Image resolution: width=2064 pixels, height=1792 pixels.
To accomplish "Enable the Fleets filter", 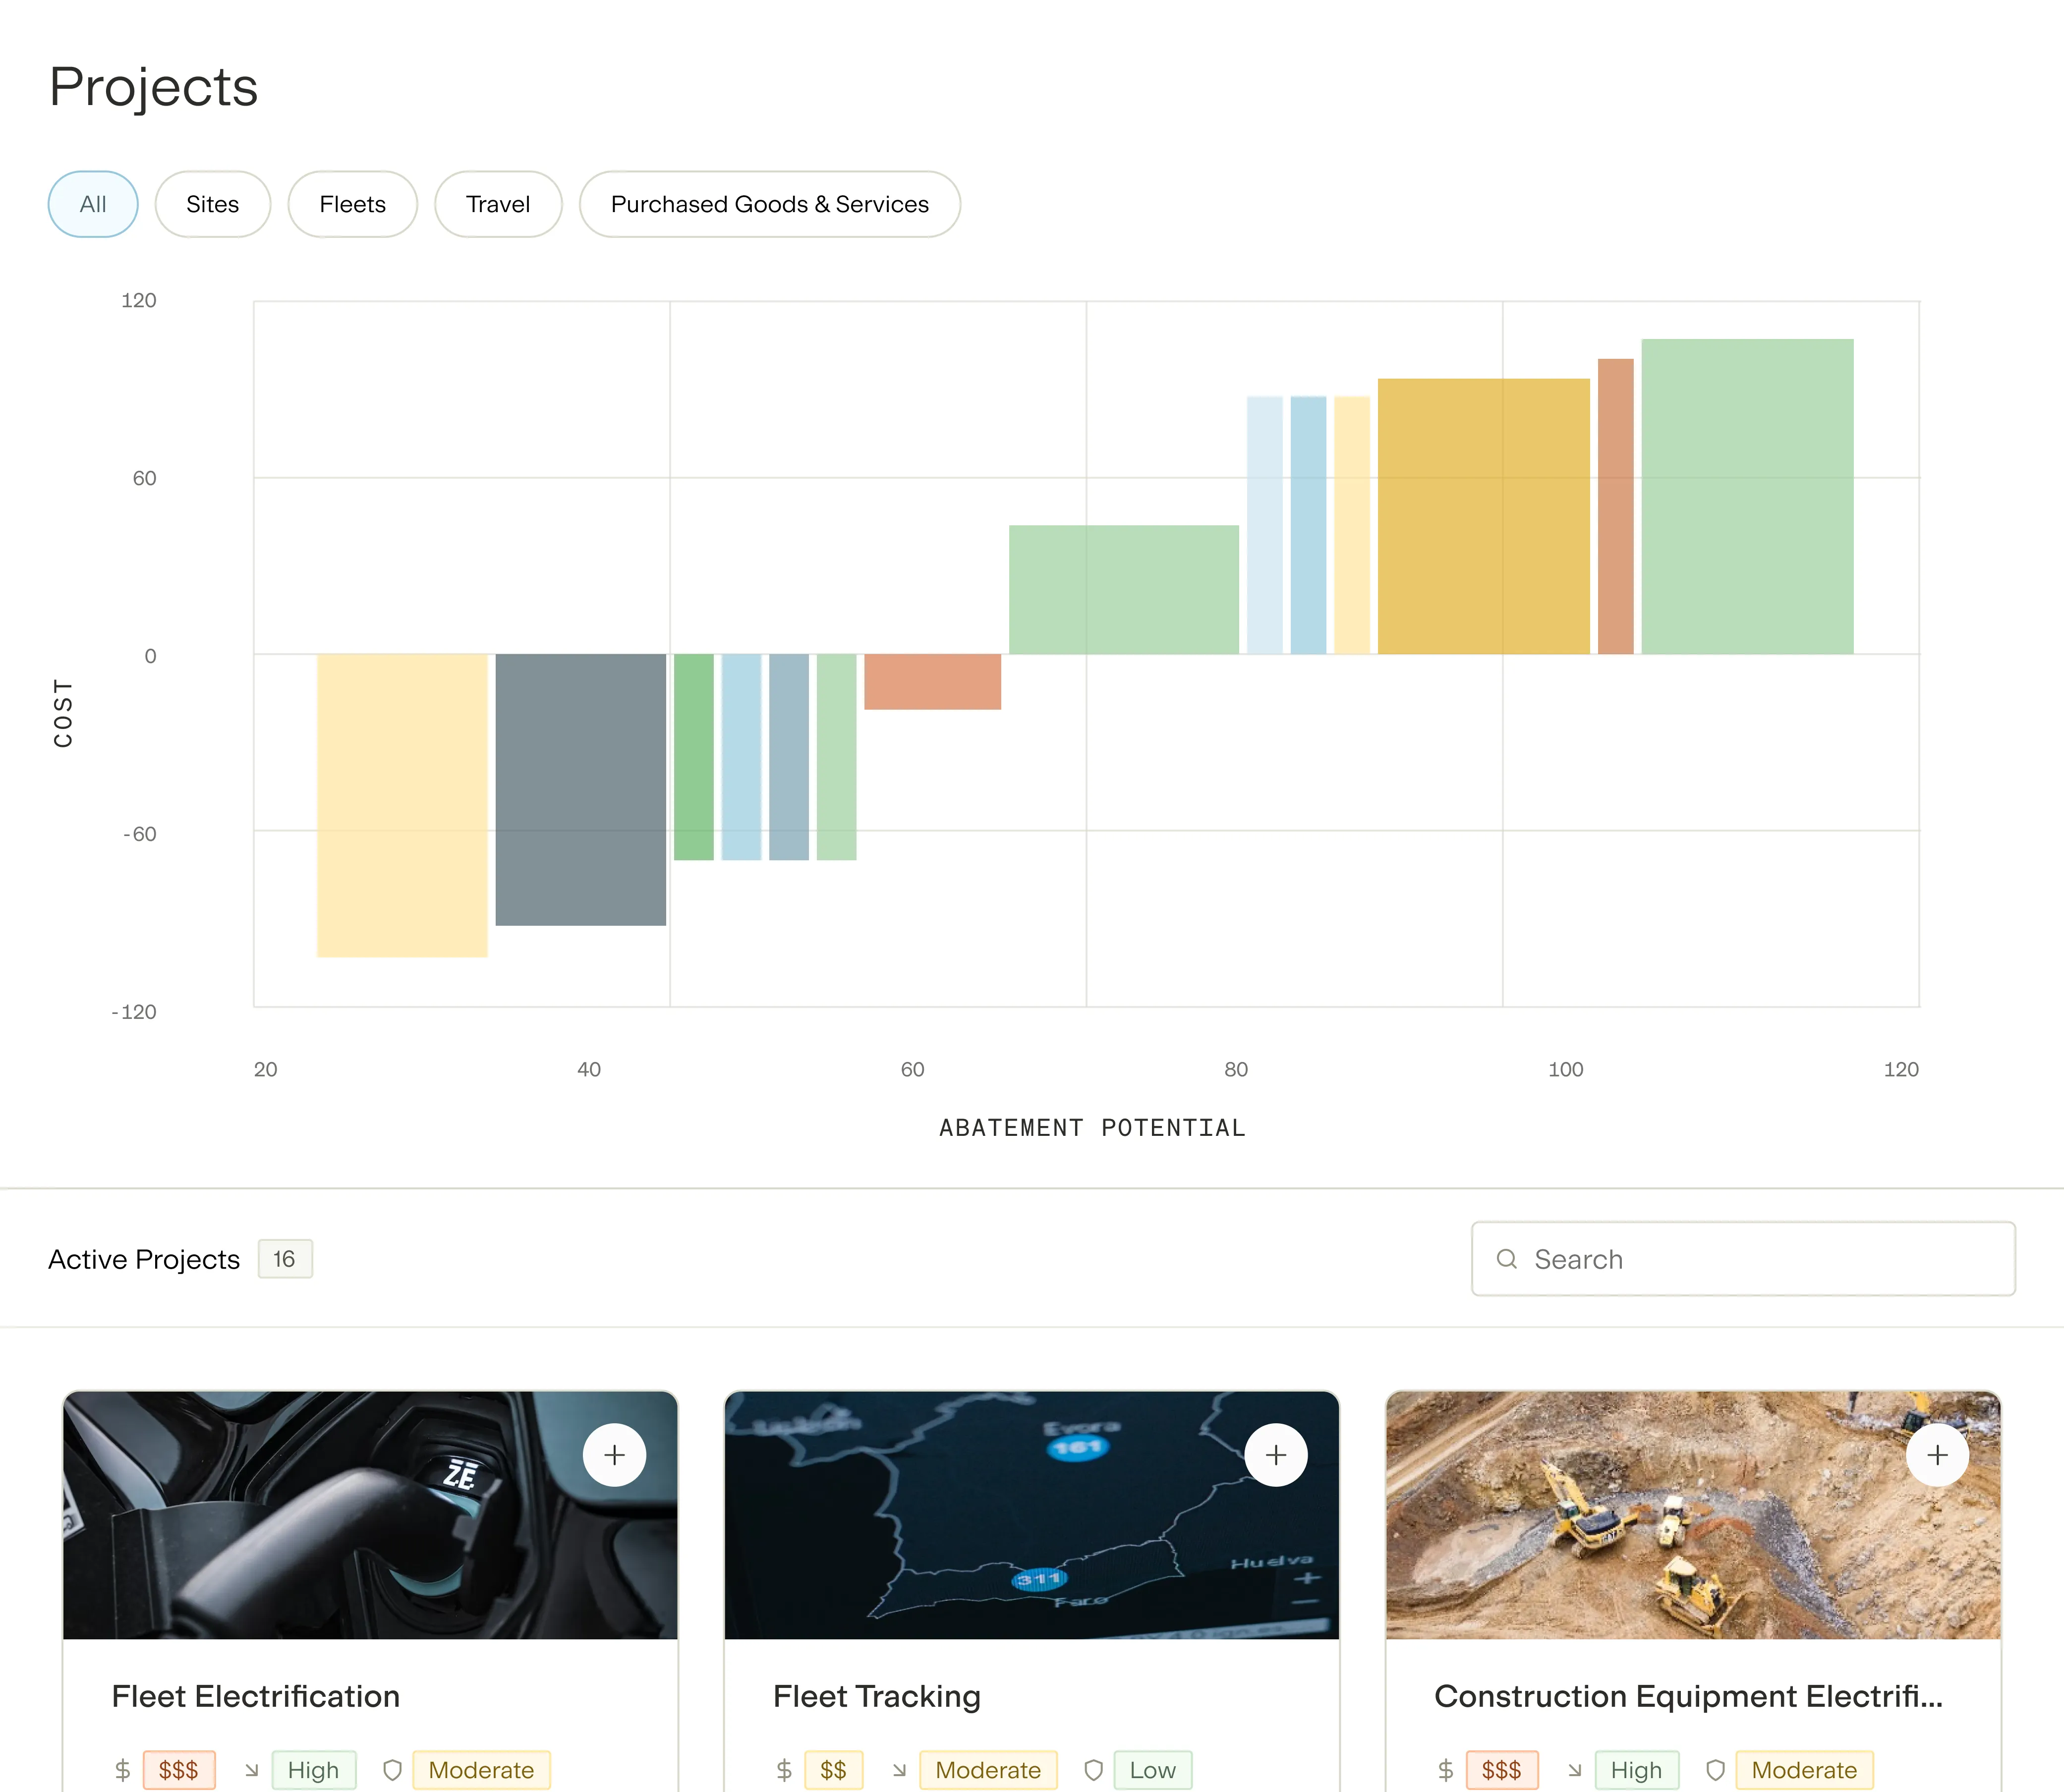I will click(352, 204).
